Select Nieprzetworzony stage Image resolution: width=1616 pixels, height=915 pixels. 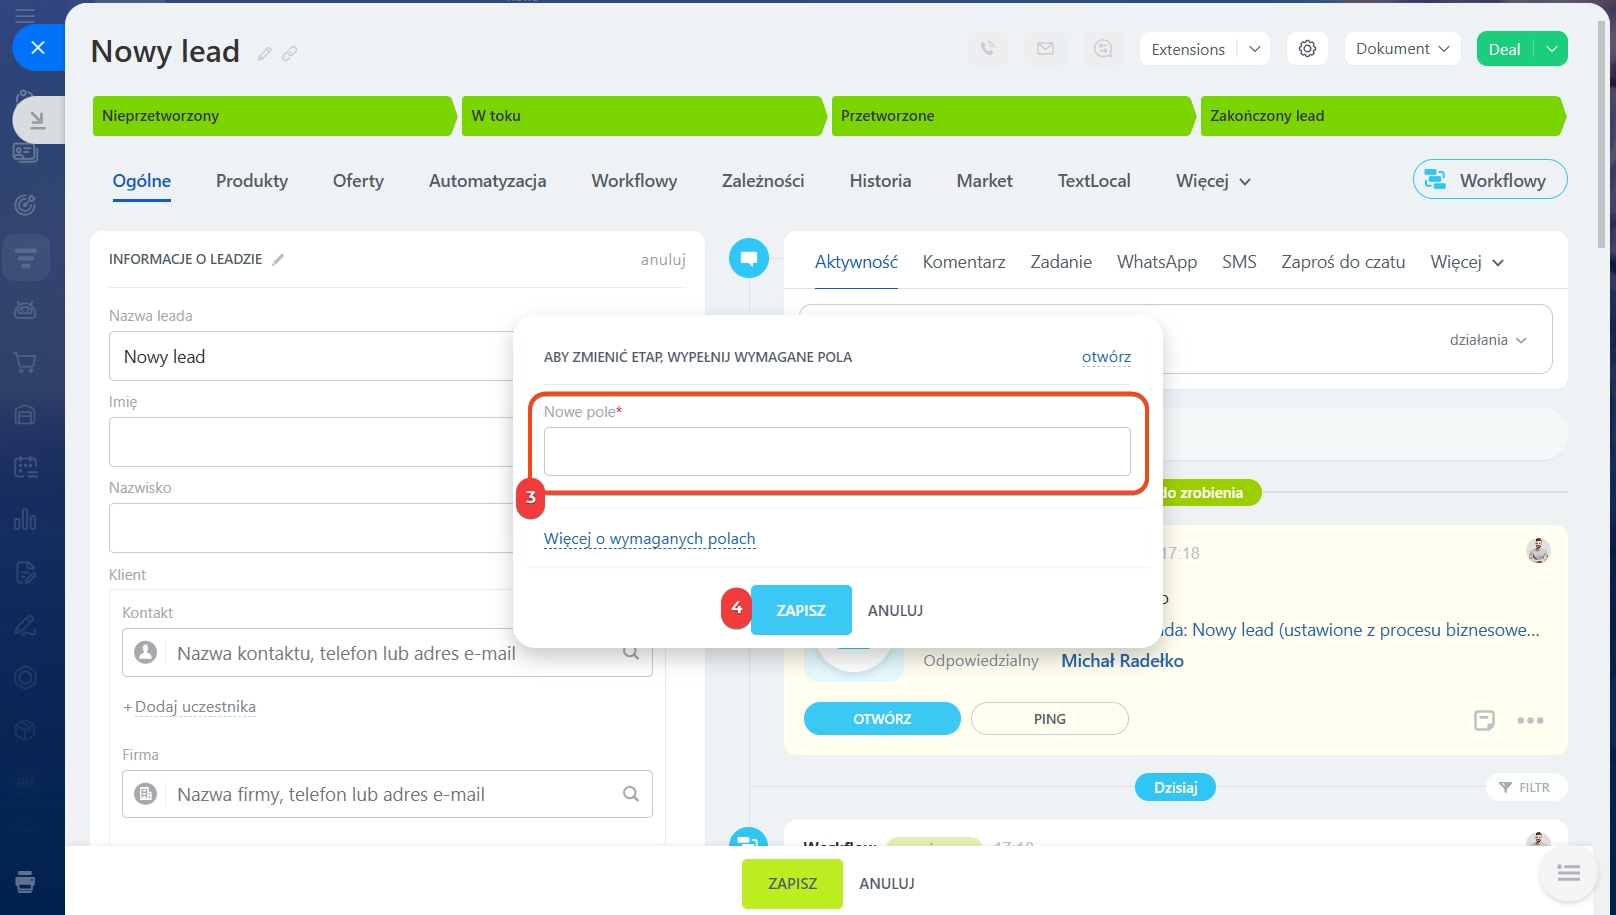tap(274, 116)
